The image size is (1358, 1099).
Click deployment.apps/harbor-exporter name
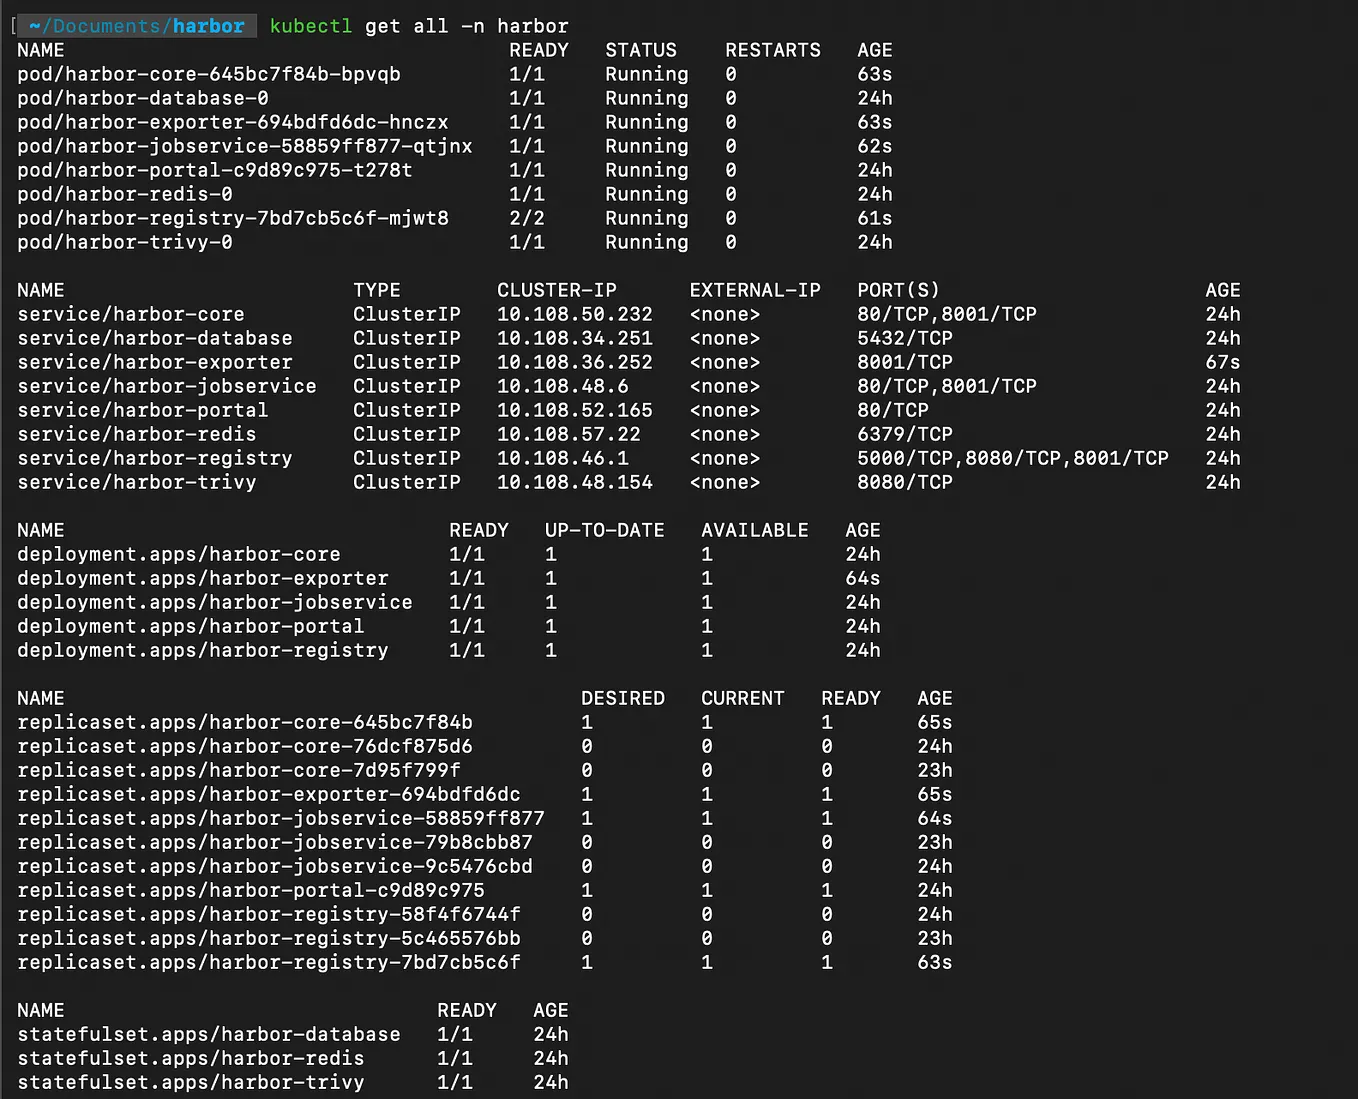pos(203,578)
